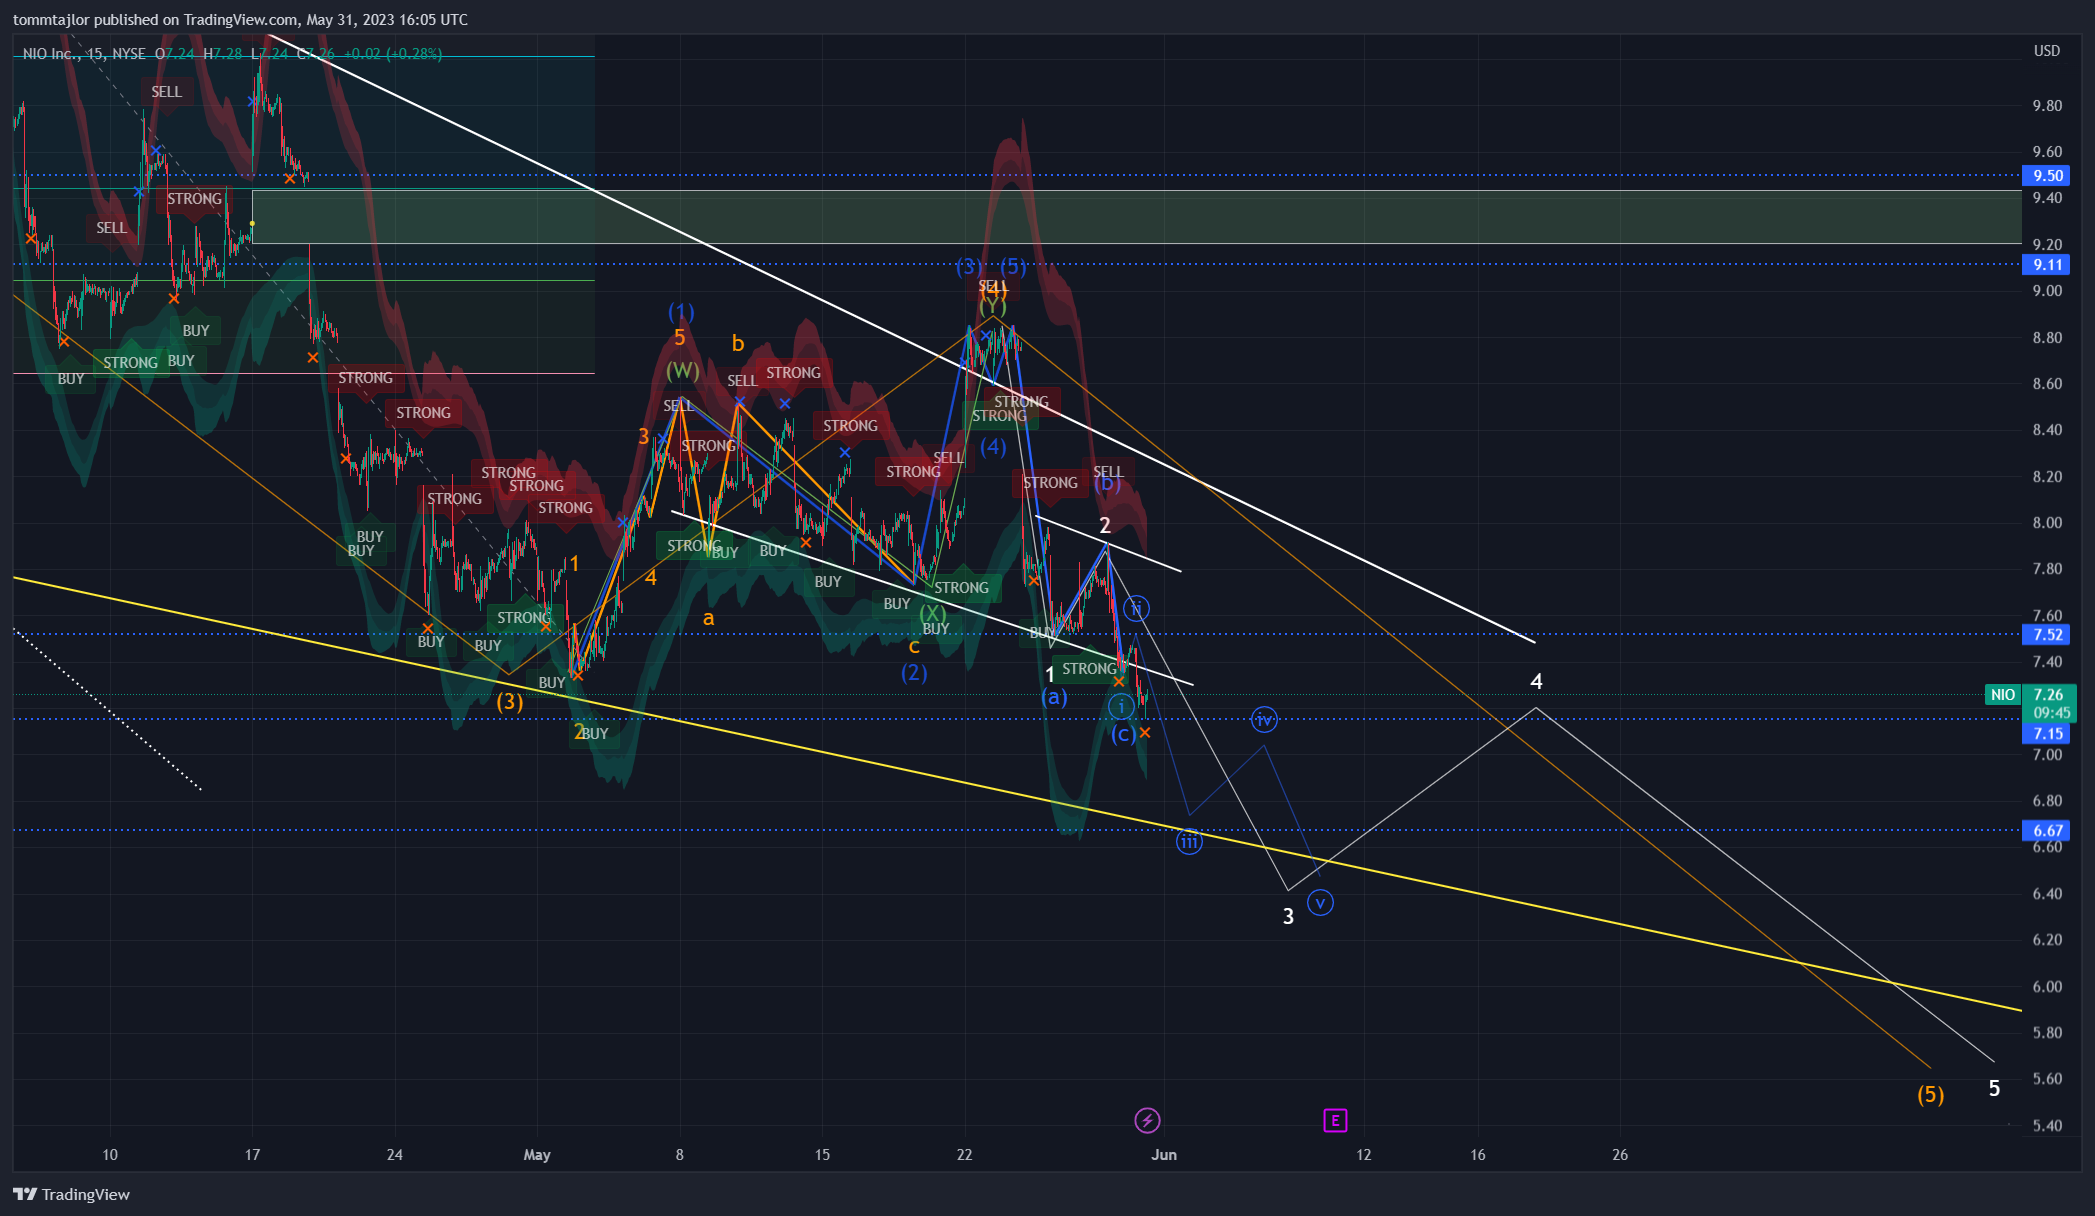Select the white 4 projection label

click(x=1536, y=682)
